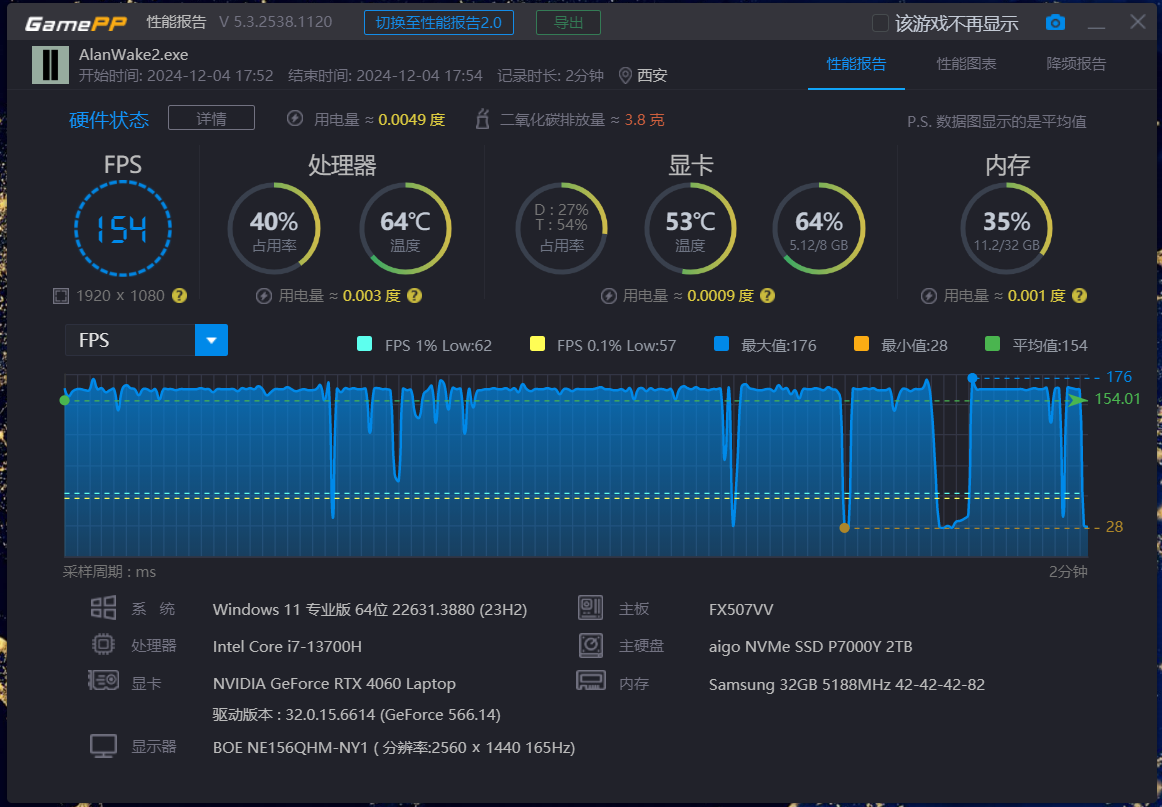
Task: Click the average 154.01 green arrow marker
Action: click(1077, 400)
